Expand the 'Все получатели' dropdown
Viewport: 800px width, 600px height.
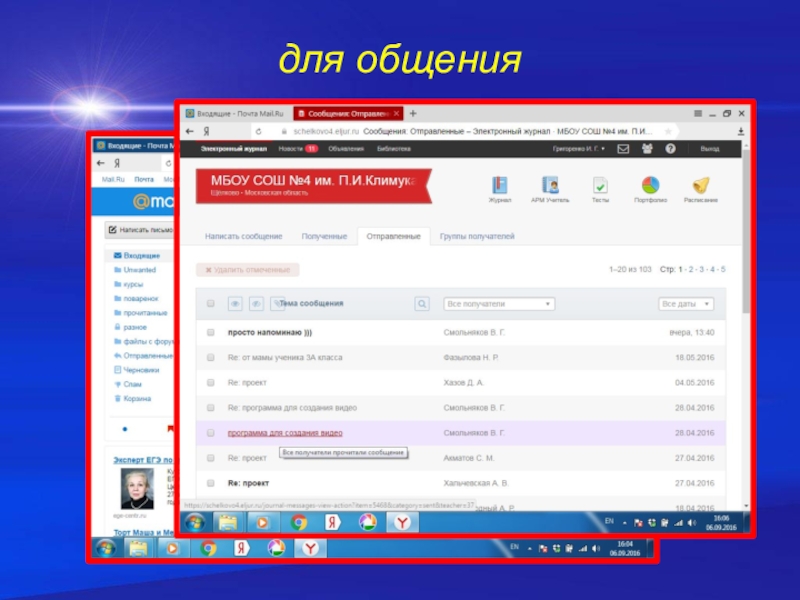coord(499,304)
